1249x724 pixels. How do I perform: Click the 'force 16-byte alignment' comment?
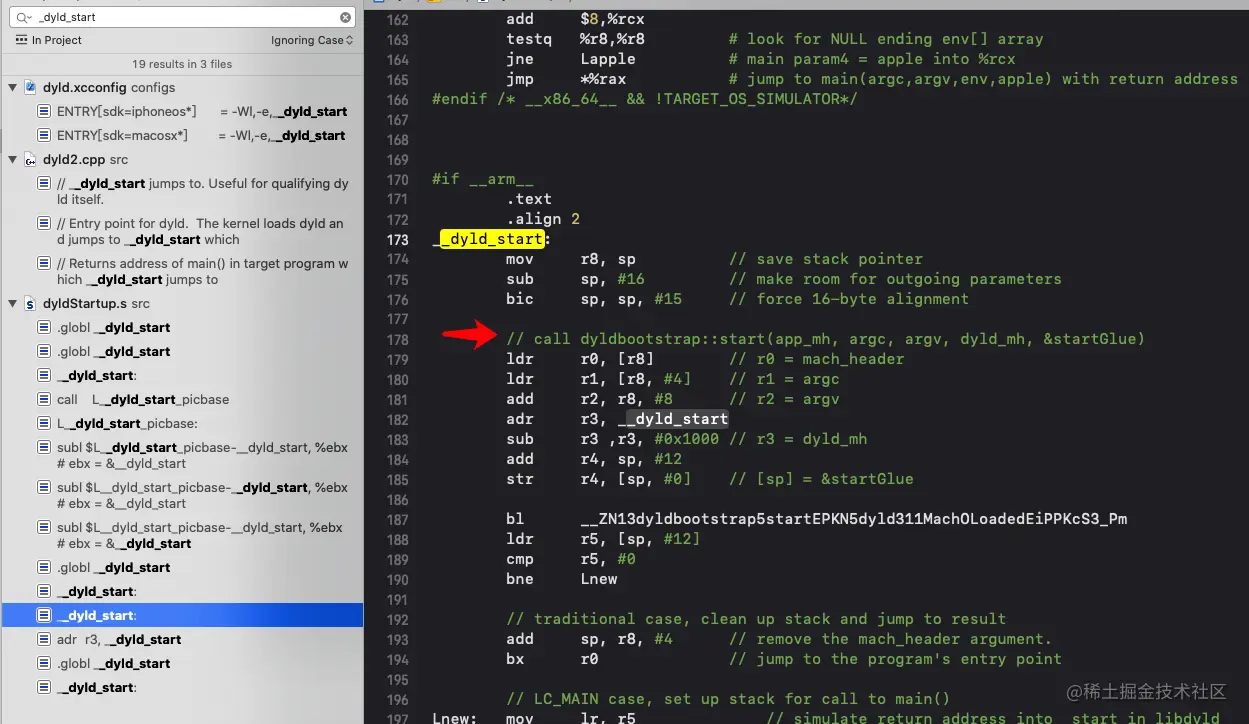pyautogui.click(x=849, y=299)
